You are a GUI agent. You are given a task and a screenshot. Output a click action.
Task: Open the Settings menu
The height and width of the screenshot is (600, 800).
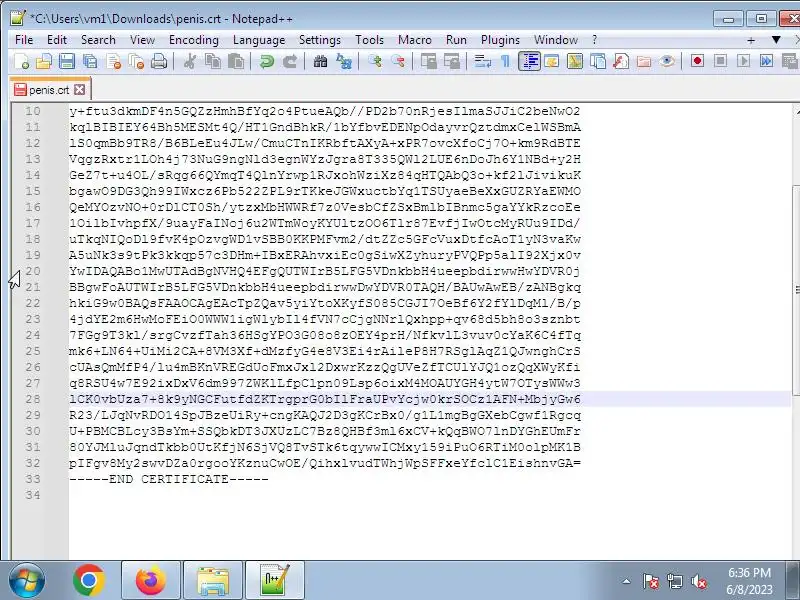tap(319, 40)
